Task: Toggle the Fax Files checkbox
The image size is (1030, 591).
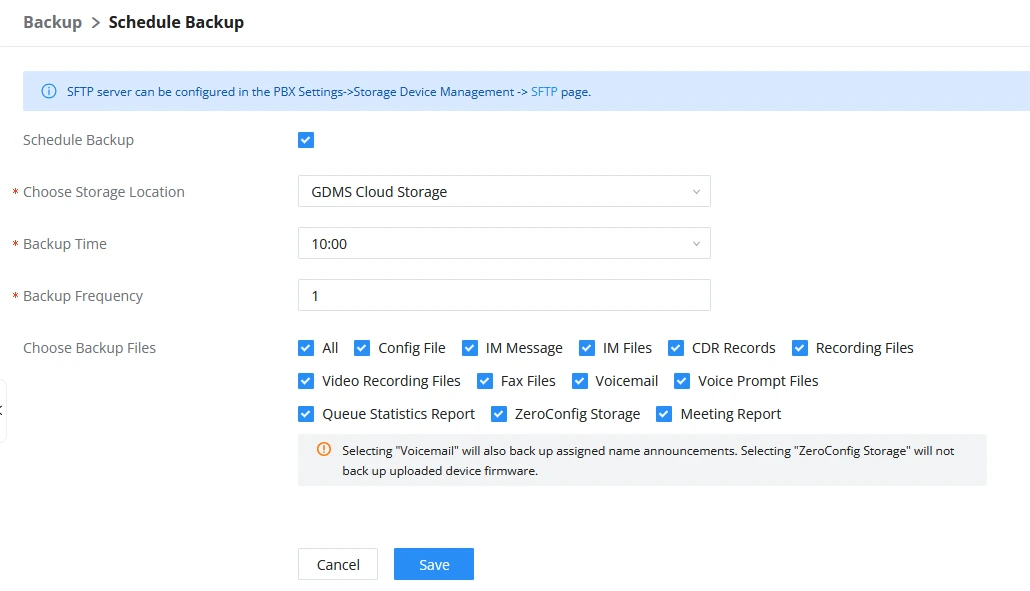Action: pyautogui.click(x=485, y=381)
